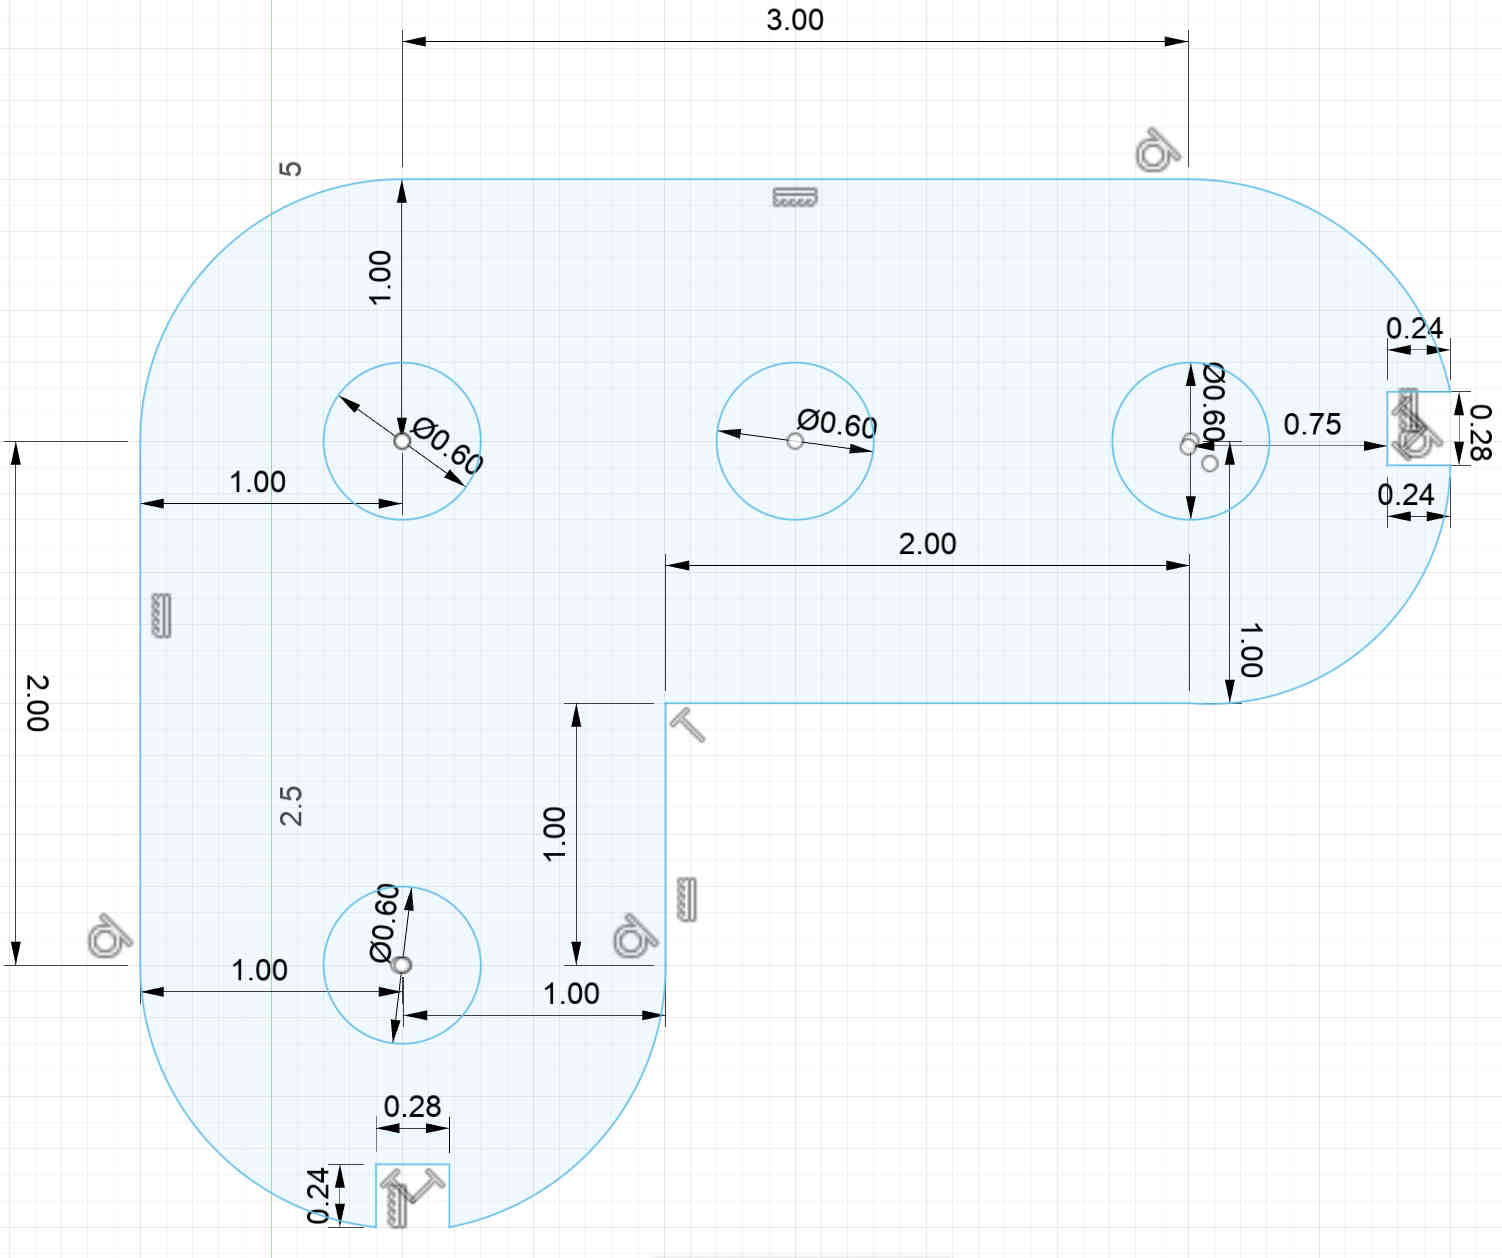Select the vertical 1.00 dimension above the top-left circle
Image resolution: width=1502 pixels, height=1258 pixels.
380,278
